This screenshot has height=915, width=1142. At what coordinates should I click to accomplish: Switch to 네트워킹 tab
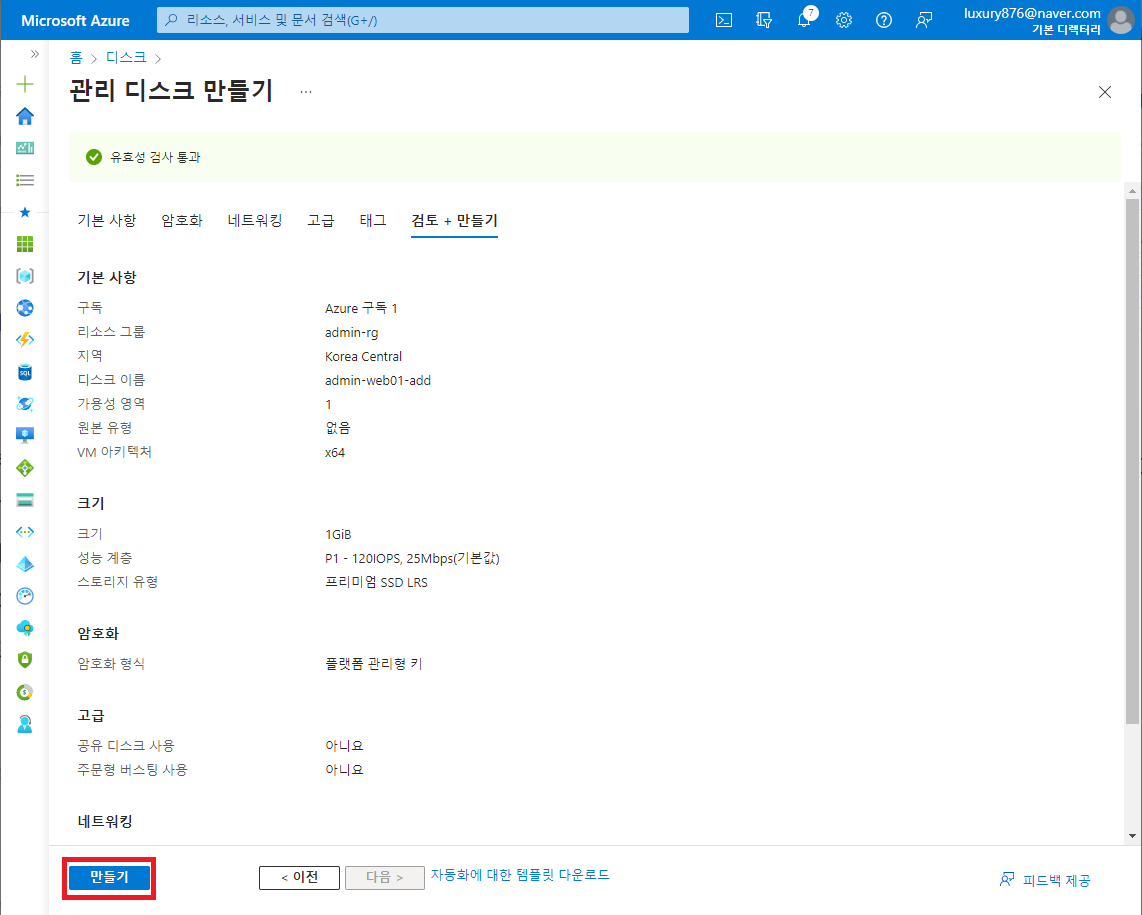pos(255,221)
